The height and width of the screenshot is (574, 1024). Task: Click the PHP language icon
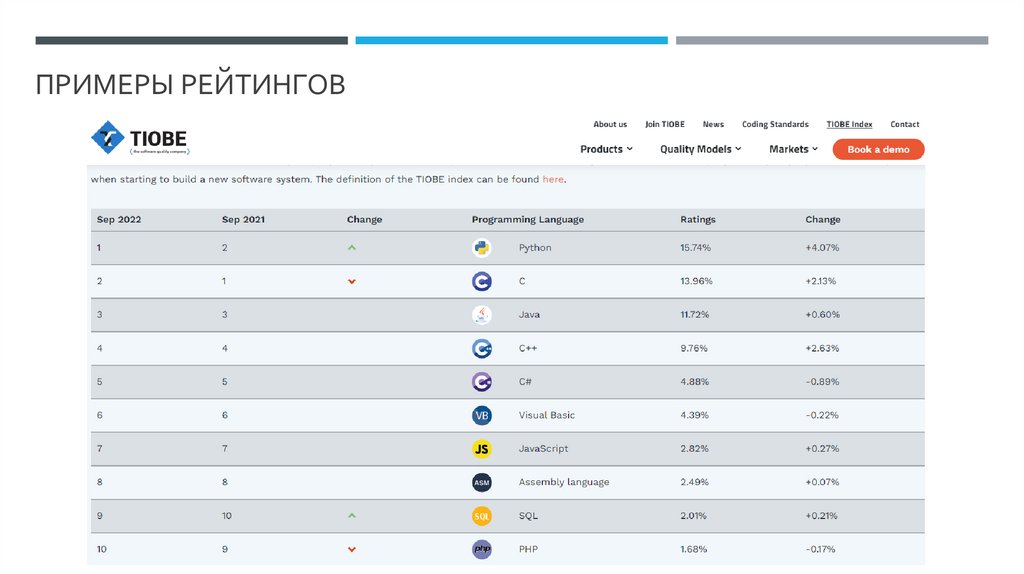(482, 549)
